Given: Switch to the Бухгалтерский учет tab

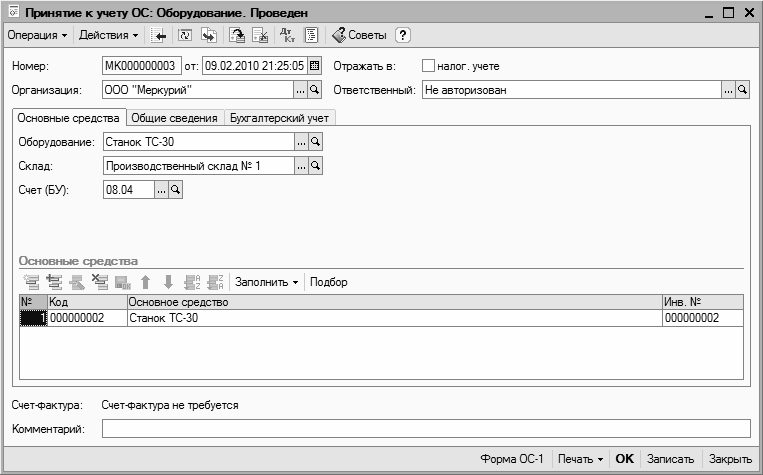Looking at the screenshot, I should click(x=279, y=118).
